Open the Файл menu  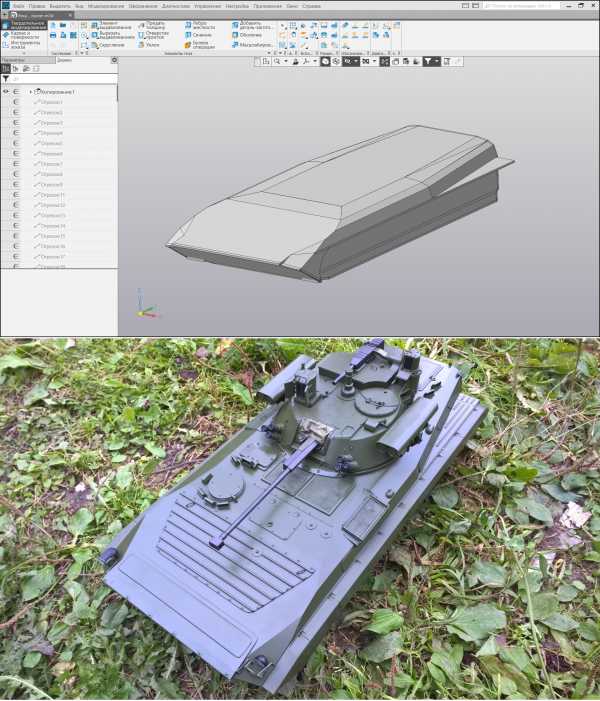point(19,6)
